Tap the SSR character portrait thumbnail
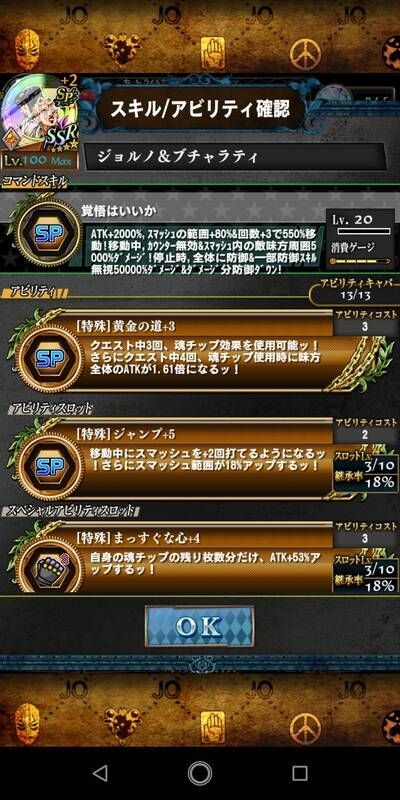 (x=40, y=115)
